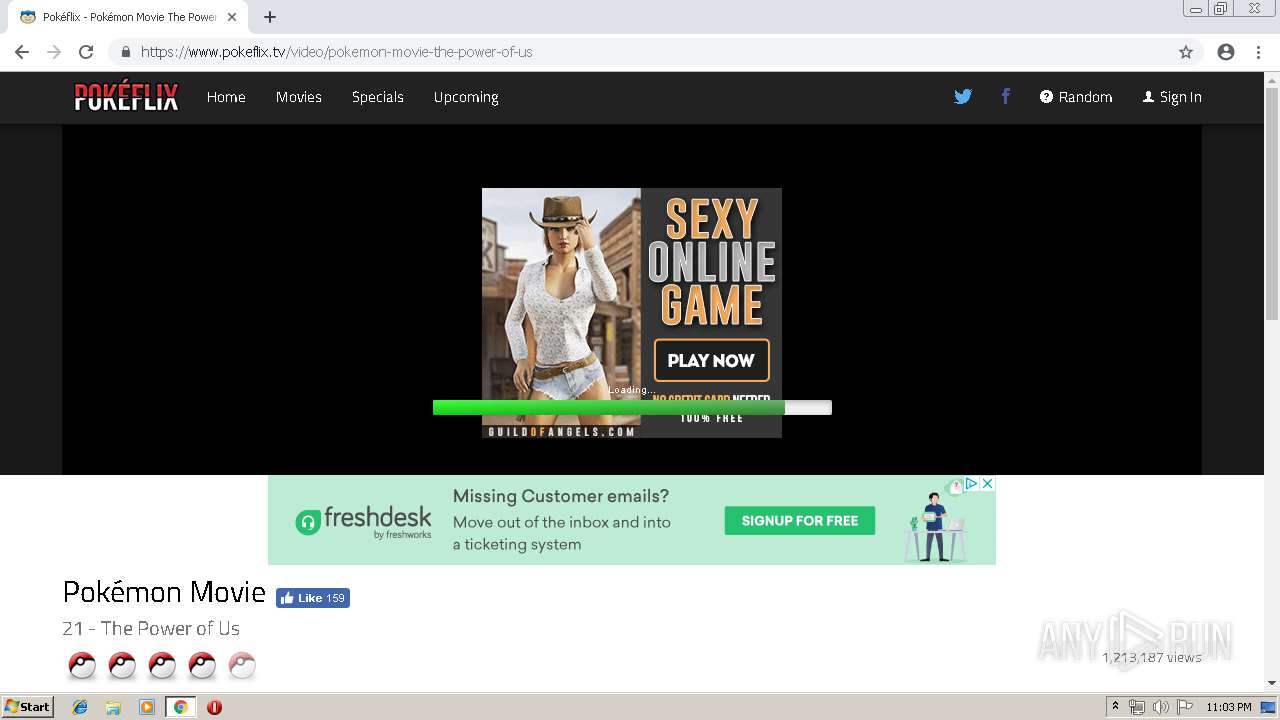Open the Twitter bird icon

(x=963, y=97)
